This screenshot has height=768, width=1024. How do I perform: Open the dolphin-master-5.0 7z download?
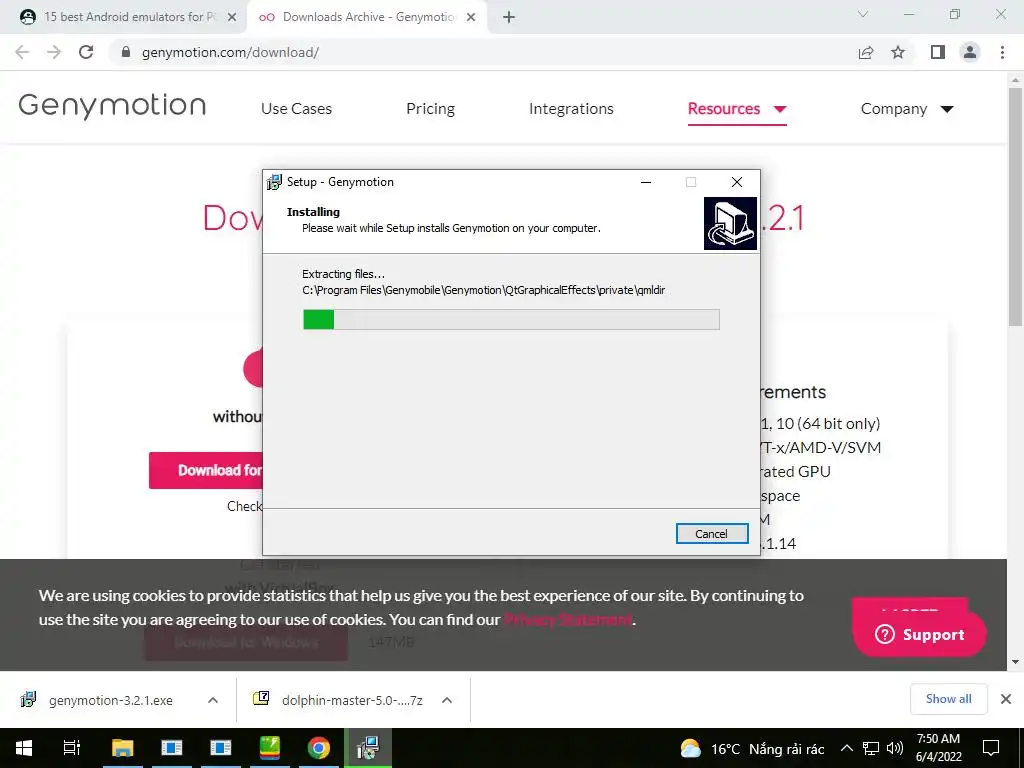(340, 700)
